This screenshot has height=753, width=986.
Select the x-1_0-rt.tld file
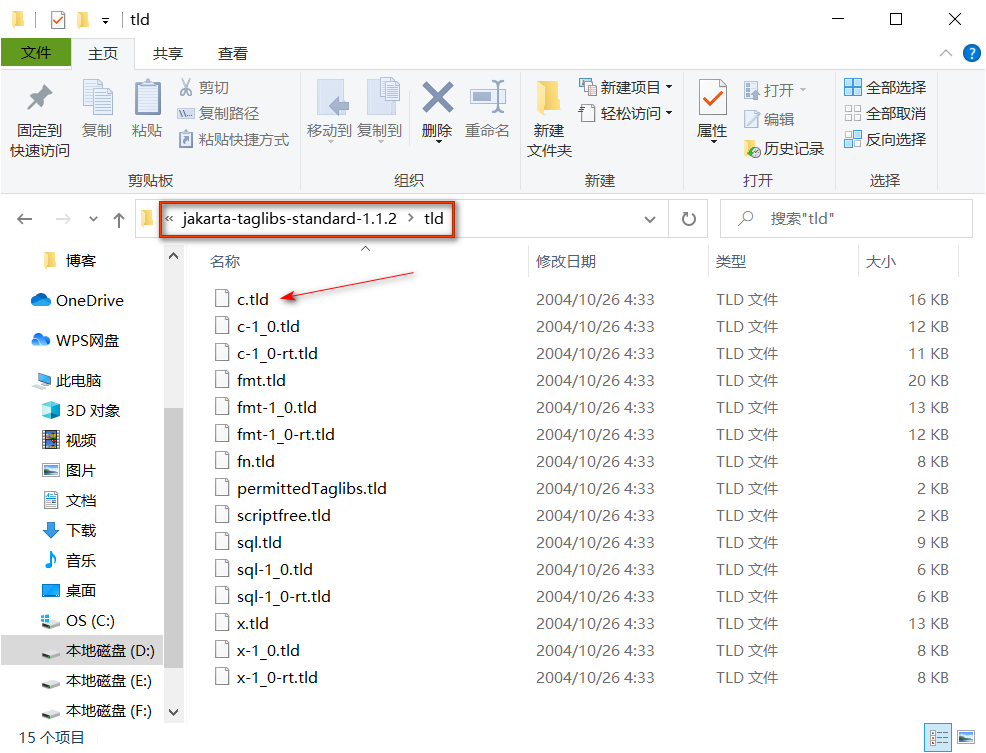(277, 678)
